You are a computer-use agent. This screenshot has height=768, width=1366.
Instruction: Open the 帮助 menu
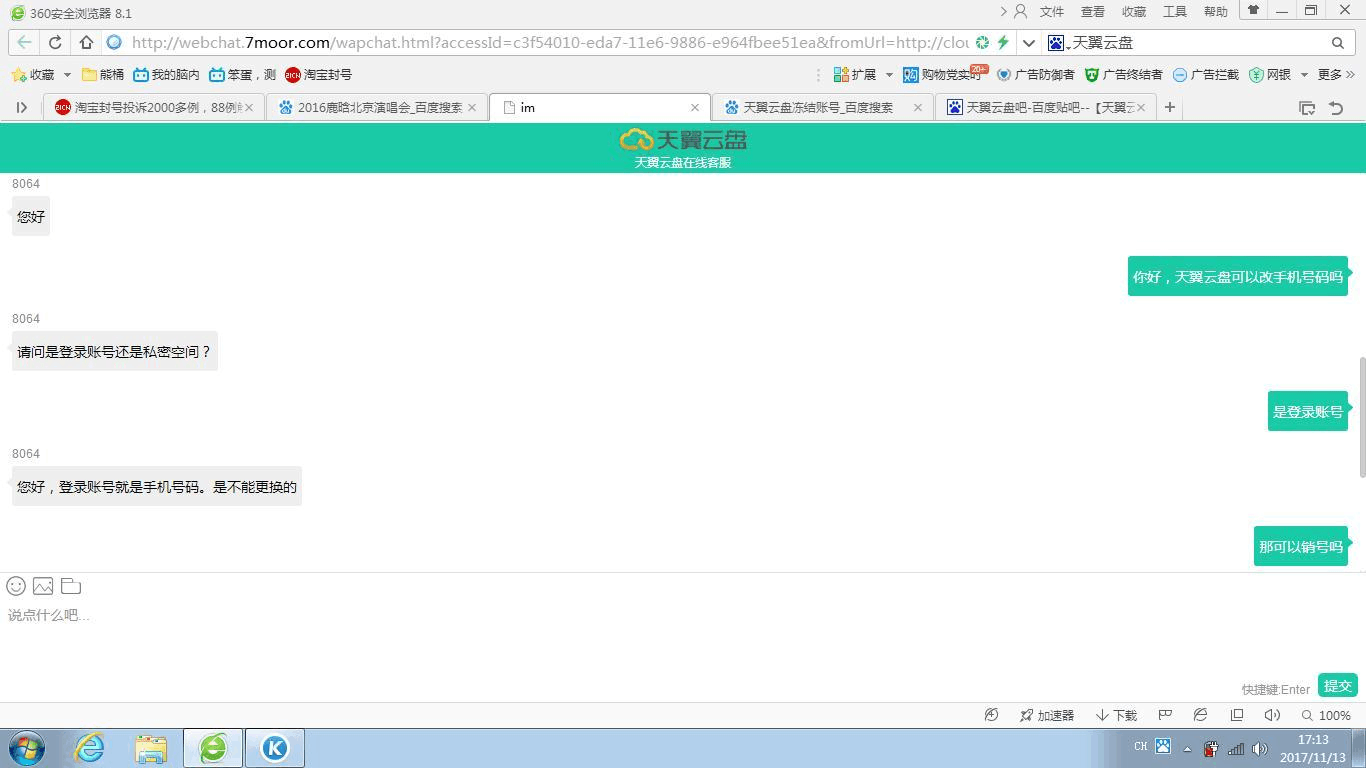(x=1215, y=12)
